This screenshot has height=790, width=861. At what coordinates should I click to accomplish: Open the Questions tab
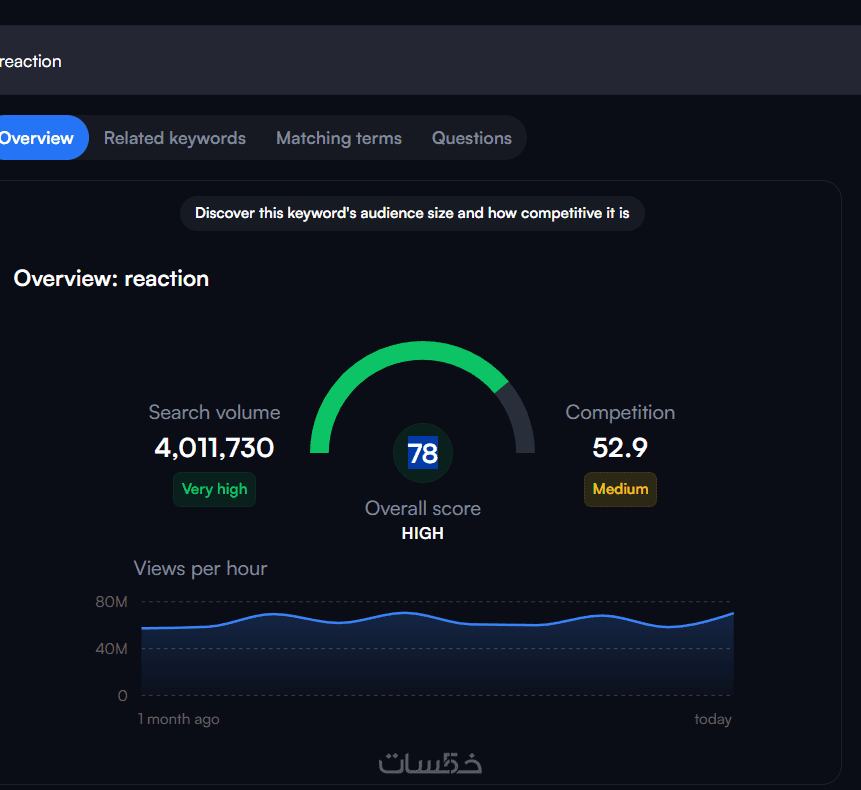pos(472,138)
